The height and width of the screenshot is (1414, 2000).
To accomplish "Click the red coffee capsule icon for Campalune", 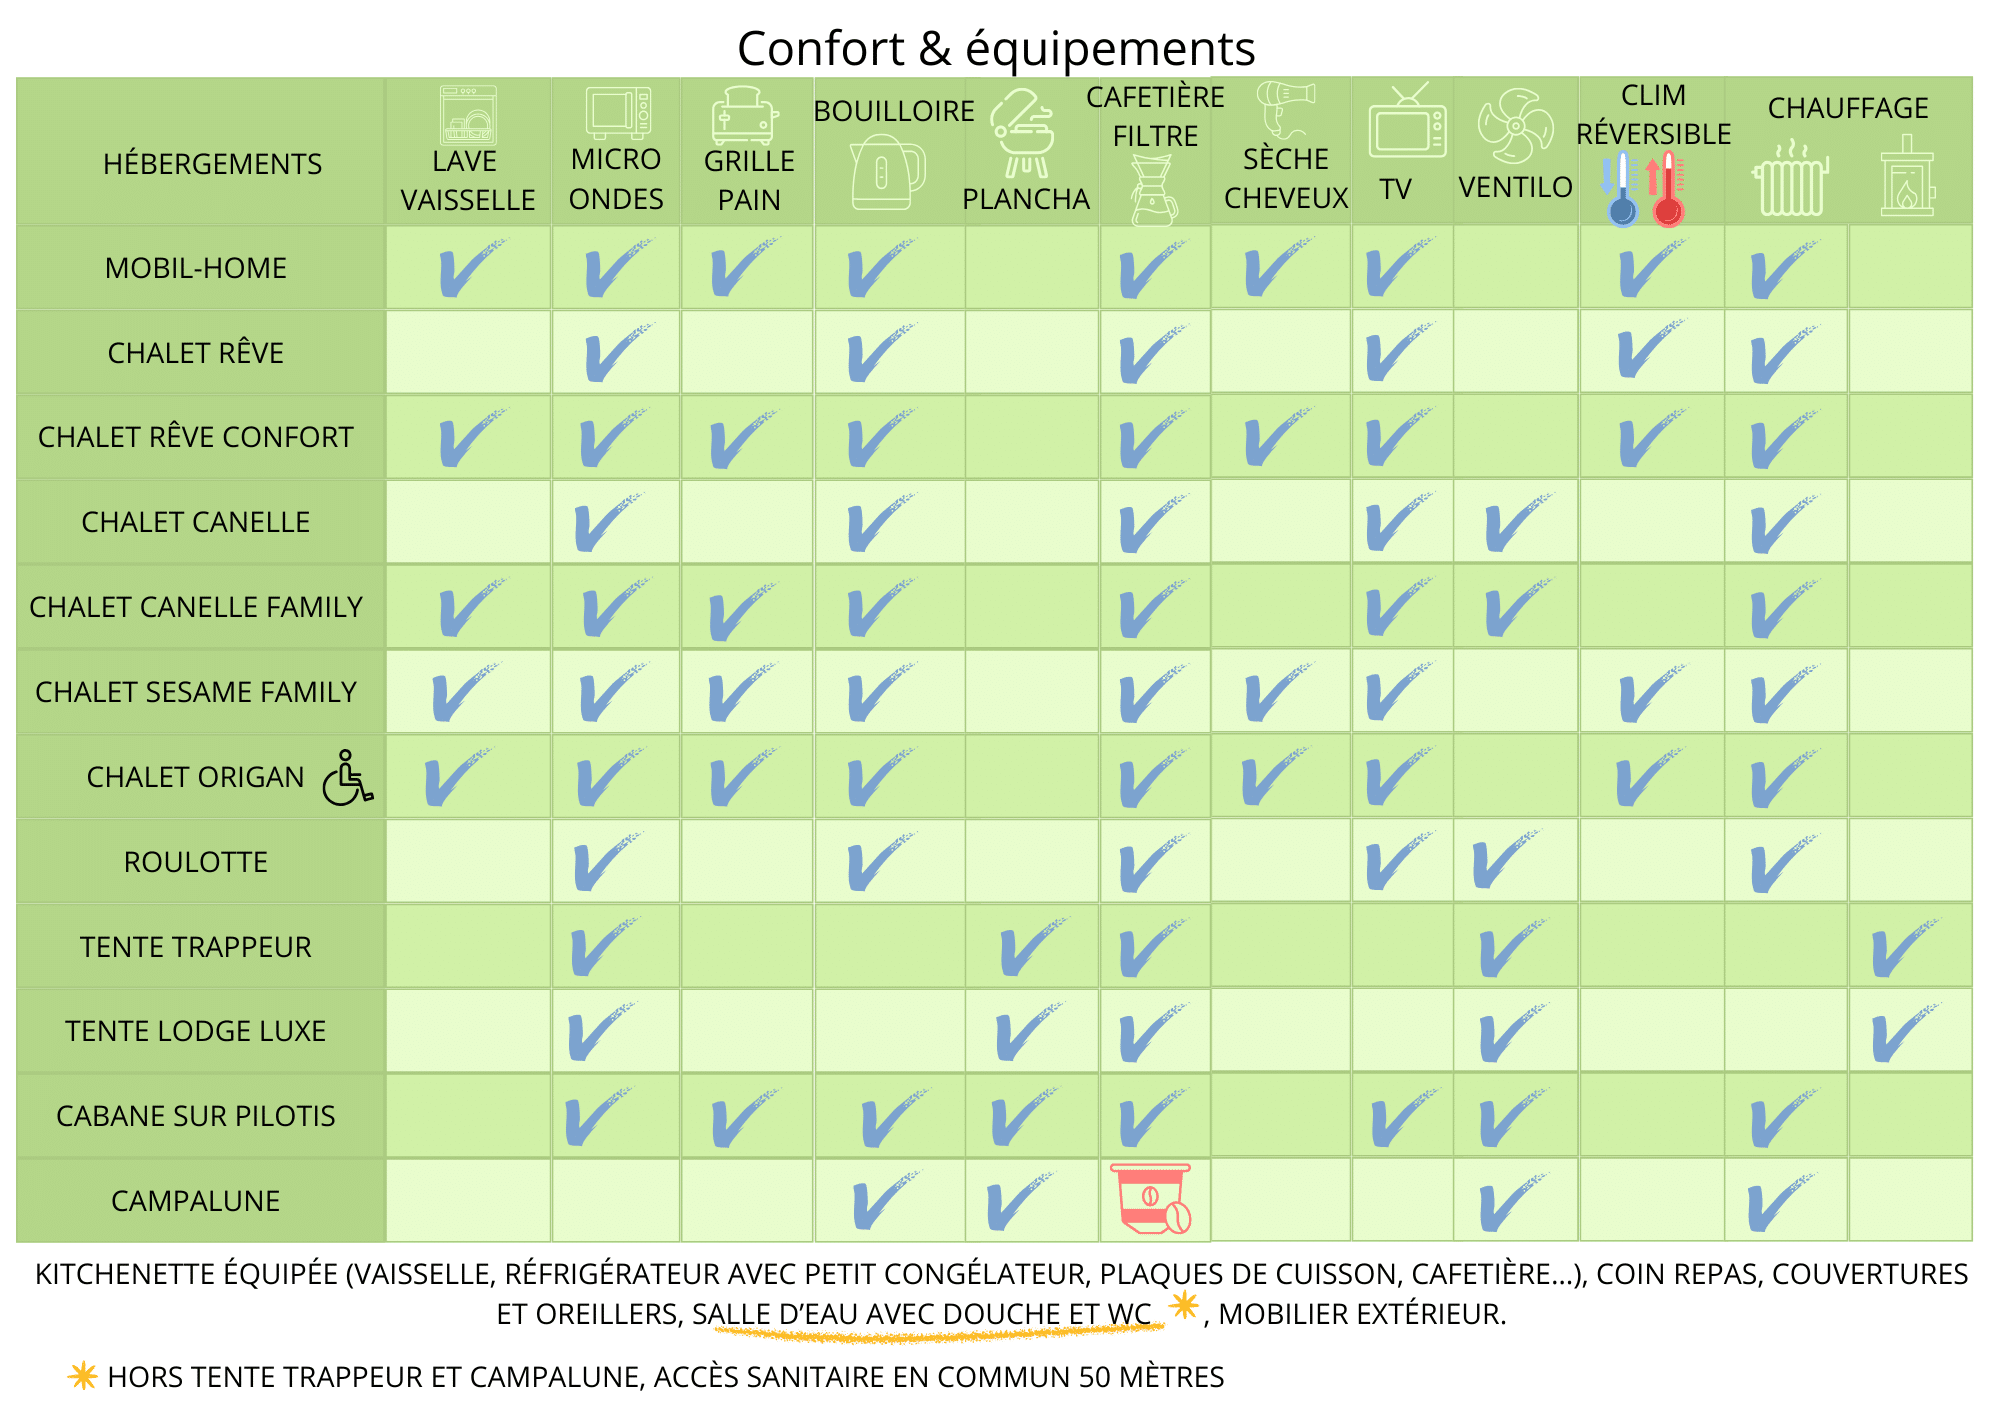I will tap(1152, 1198).
